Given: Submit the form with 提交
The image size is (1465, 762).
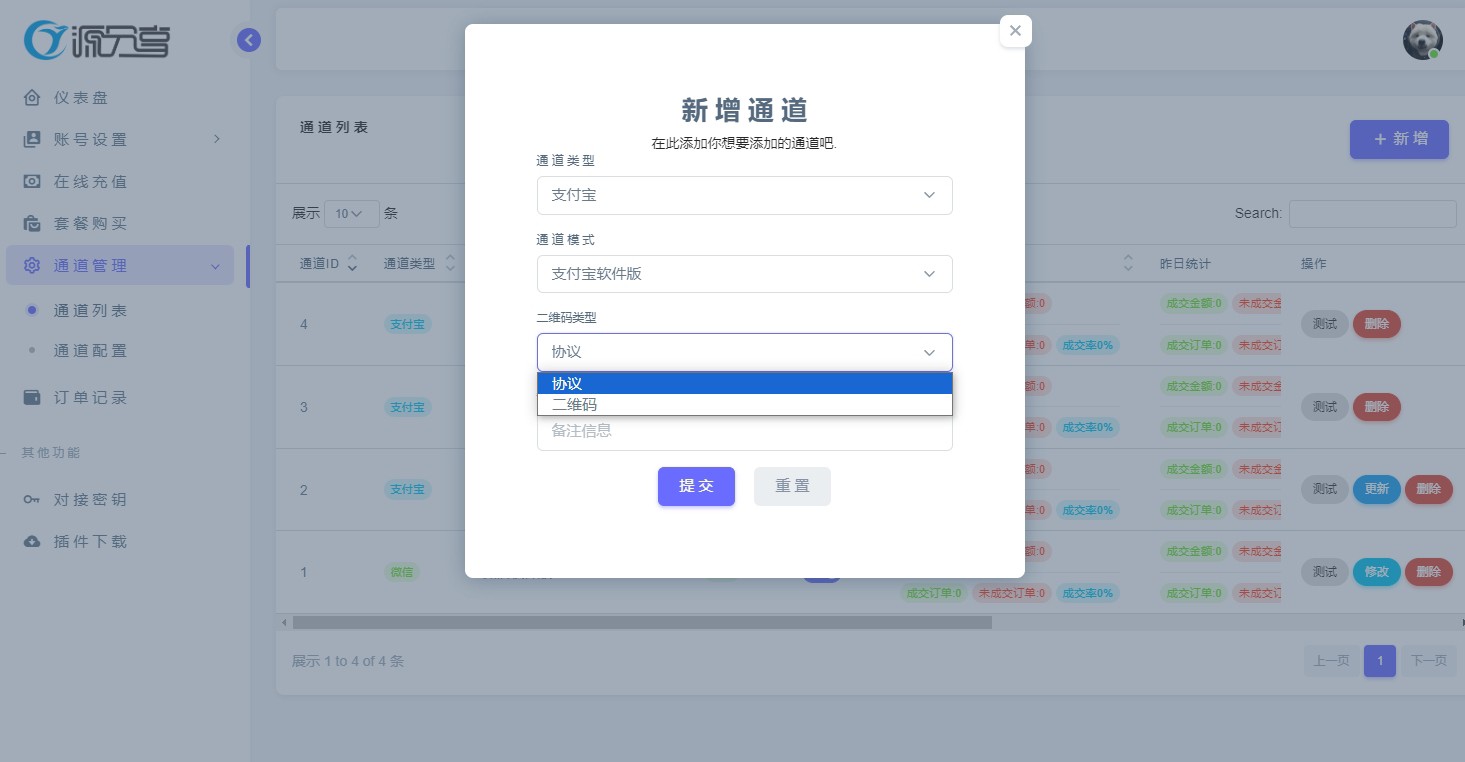Looking at the screenshot, I should click(696, 486).
